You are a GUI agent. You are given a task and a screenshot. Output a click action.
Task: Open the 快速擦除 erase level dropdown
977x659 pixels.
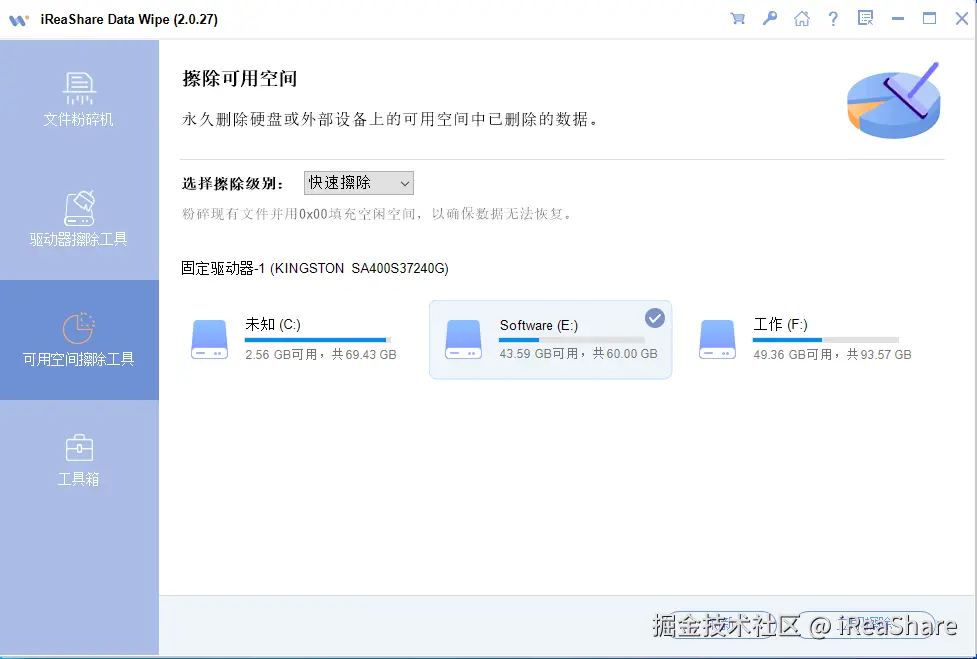358,183
